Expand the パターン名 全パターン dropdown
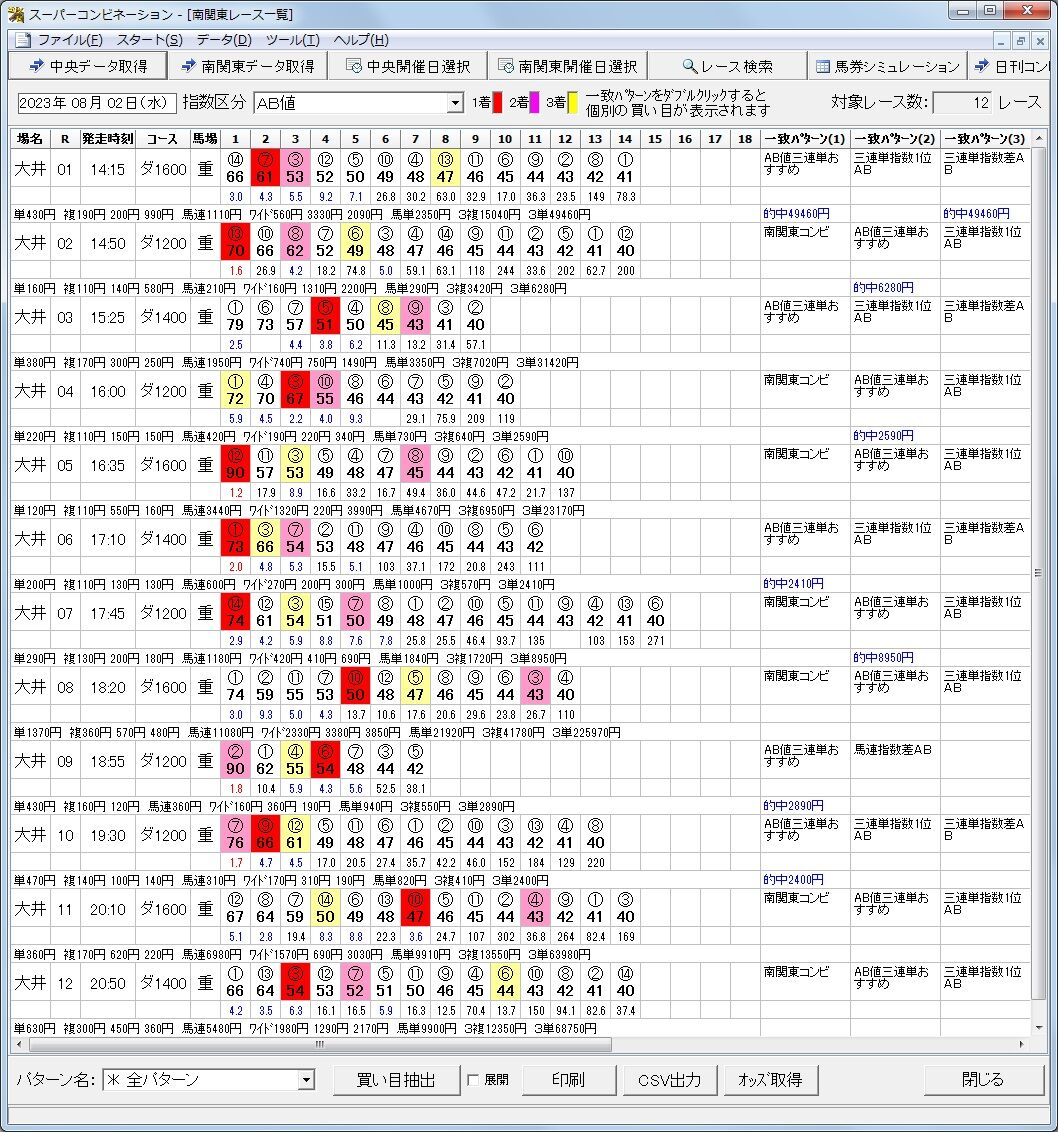 (x=306, y=1080)
